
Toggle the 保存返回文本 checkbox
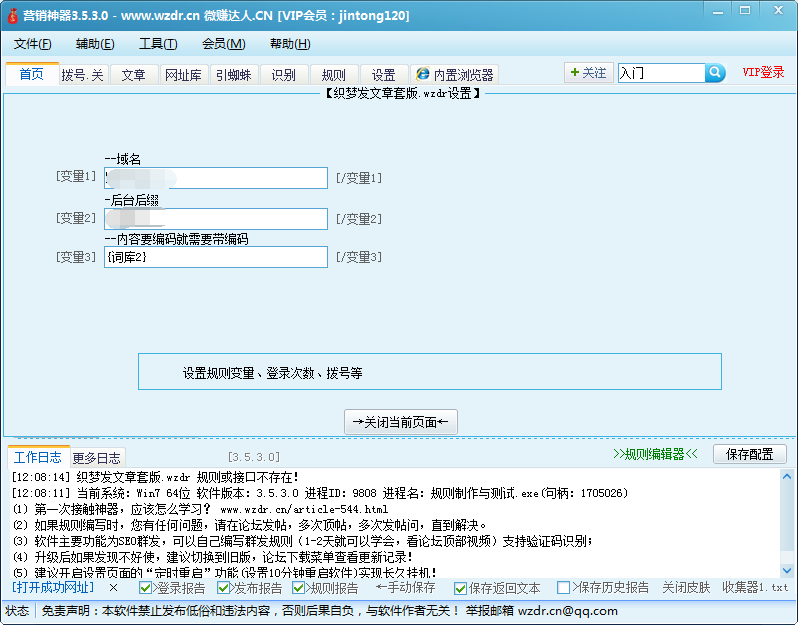(461, 588)
